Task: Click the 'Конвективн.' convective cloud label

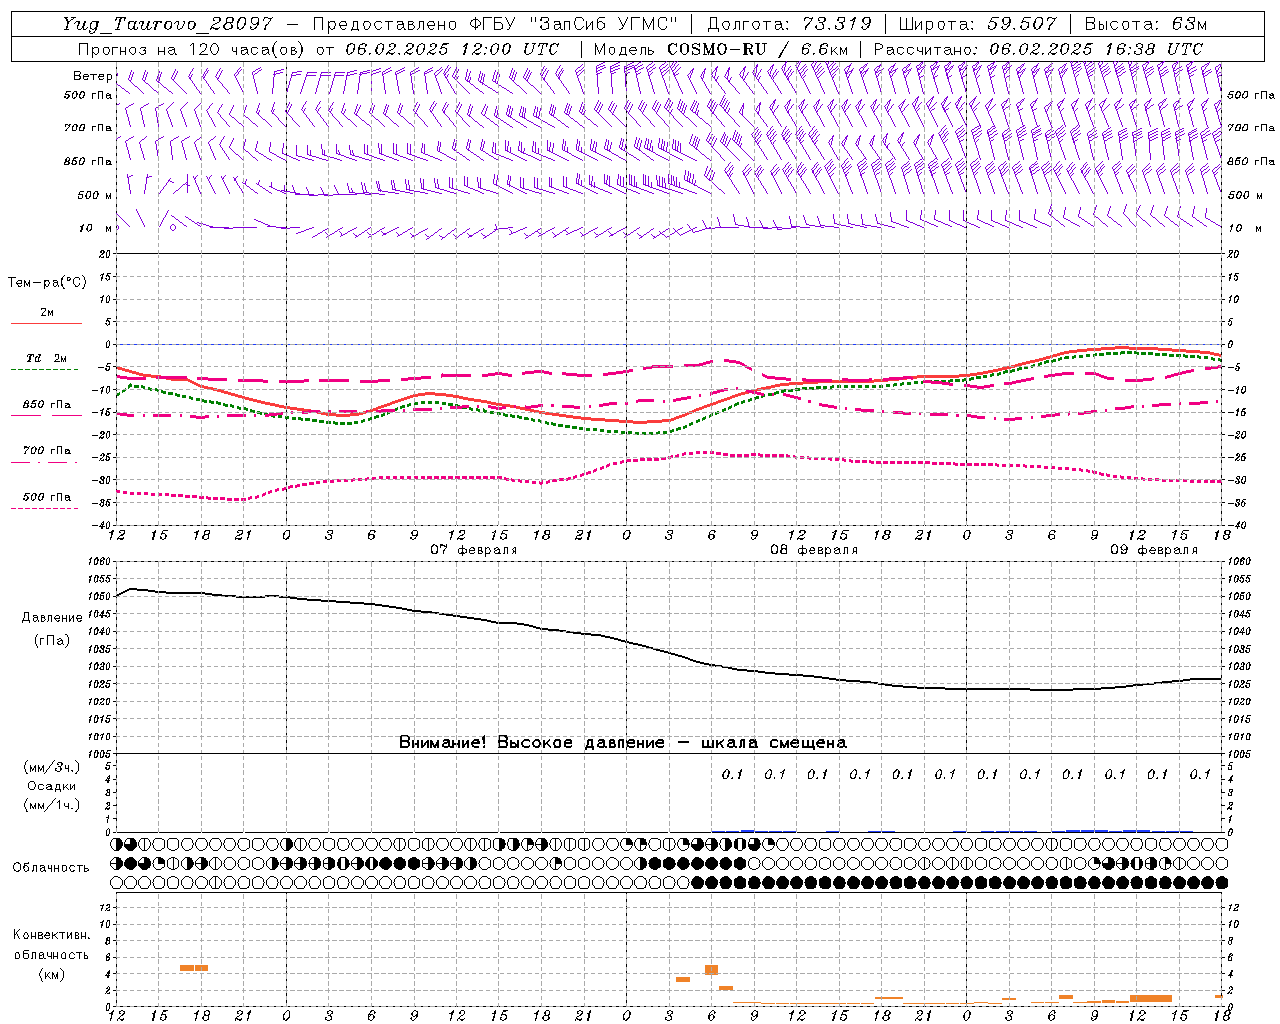Action: coord(51,935)
